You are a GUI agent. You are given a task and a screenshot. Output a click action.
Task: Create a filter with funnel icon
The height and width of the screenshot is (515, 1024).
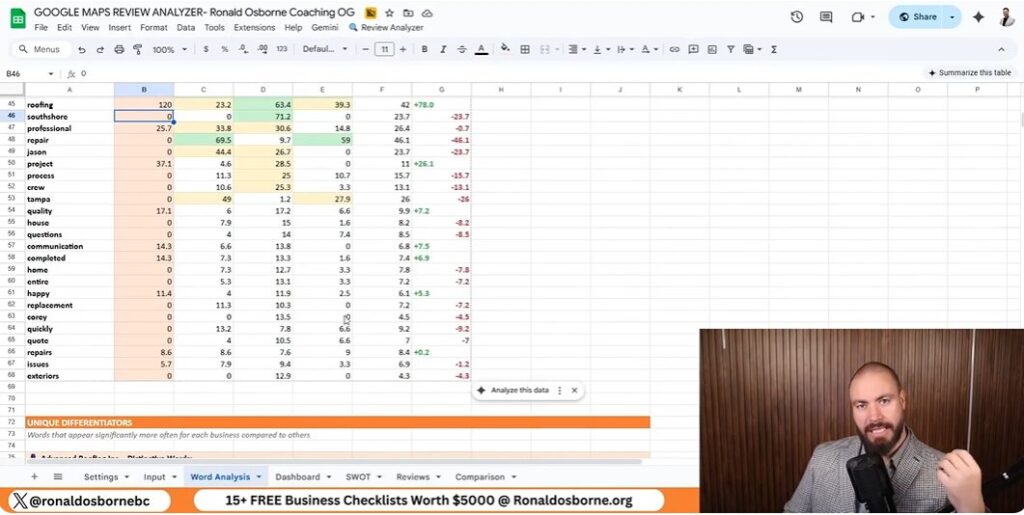[731, 50]
